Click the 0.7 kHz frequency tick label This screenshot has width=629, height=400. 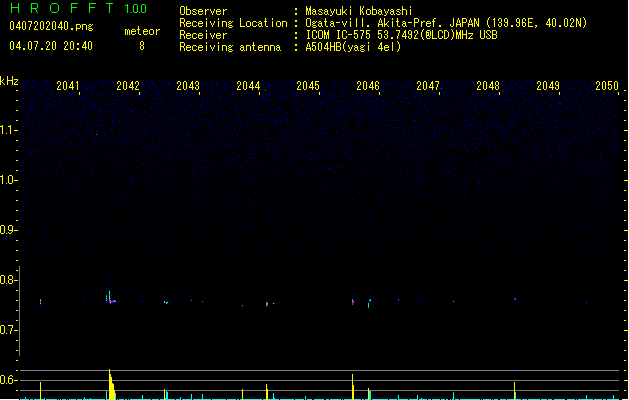[8, 330]
